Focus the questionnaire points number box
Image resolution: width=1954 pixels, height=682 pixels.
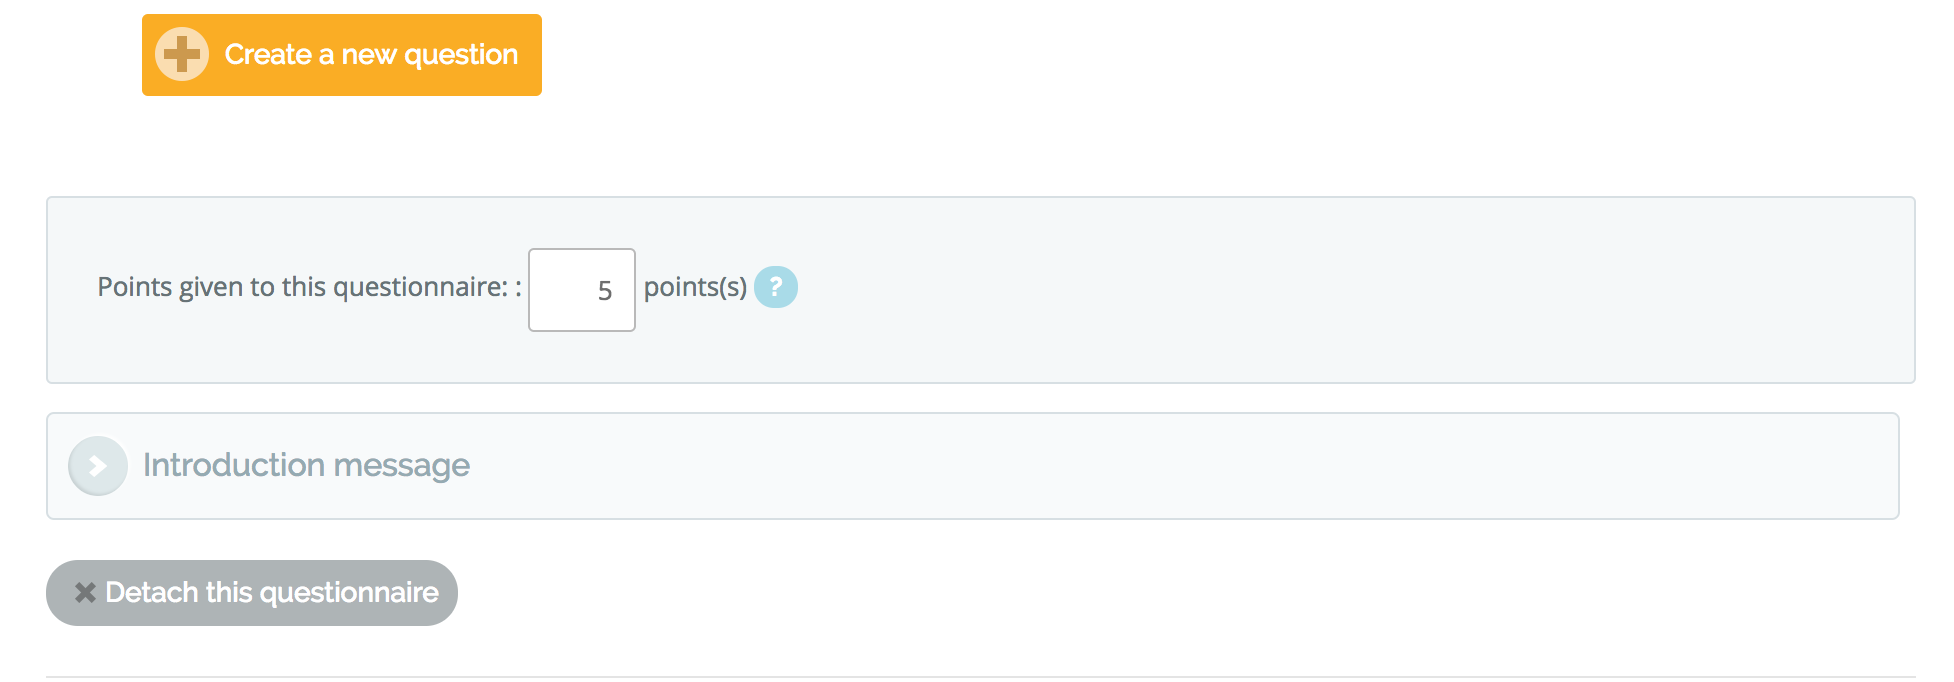[581, 290]
